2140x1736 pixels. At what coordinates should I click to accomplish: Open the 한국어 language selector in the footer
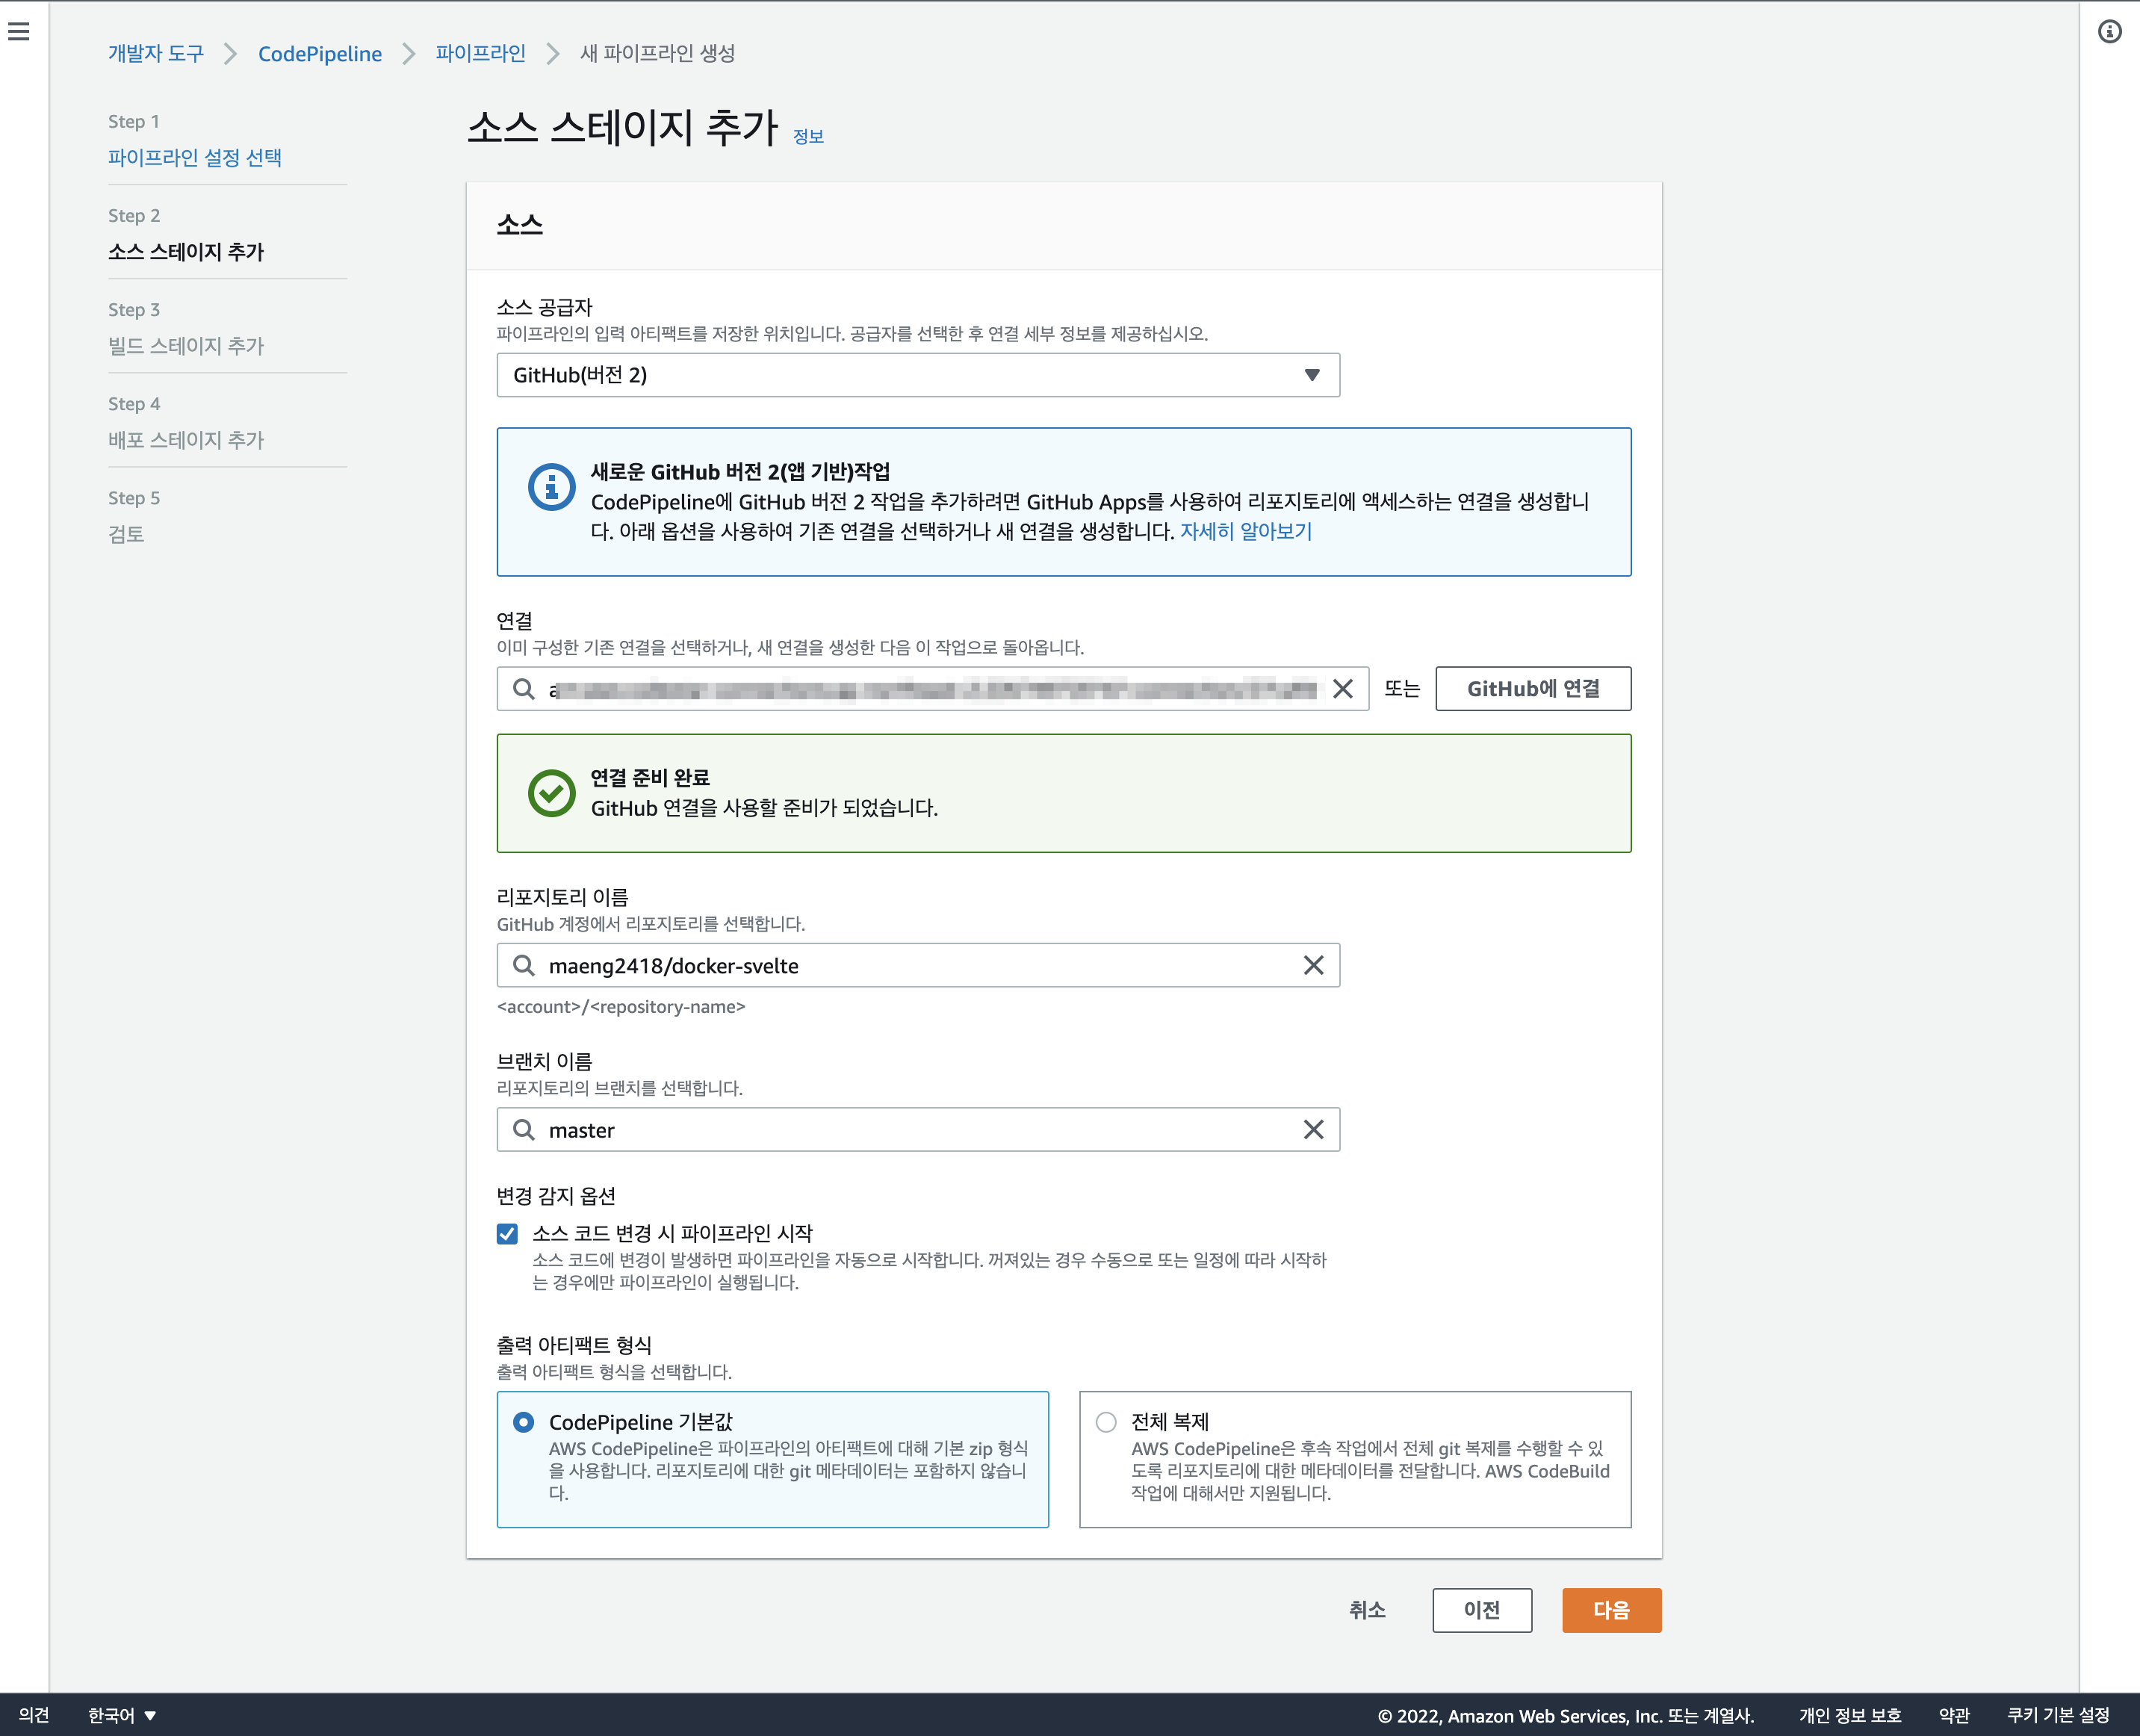pyautogui.click(x=122, y=1715)
